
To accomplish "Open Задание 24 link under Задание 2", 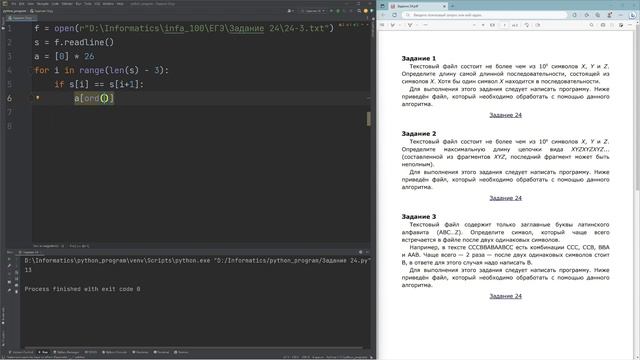I will 505,198.
